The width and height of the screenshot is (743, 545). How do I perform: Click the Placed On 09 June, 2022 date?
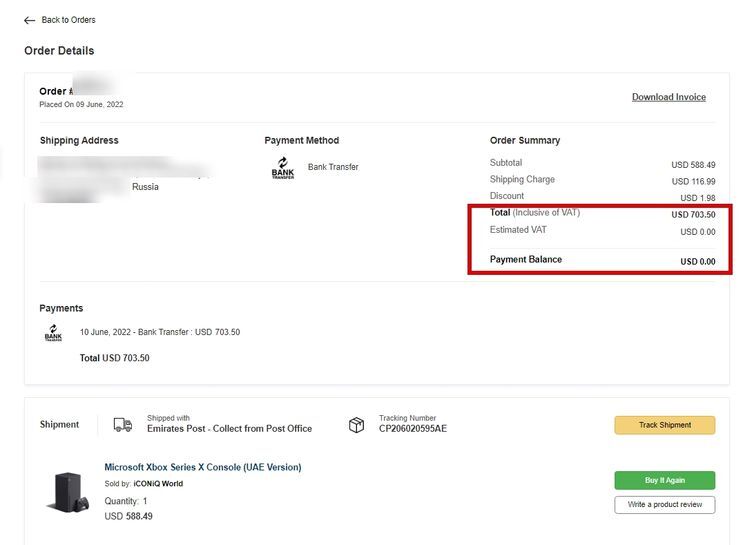click(81, 104)
